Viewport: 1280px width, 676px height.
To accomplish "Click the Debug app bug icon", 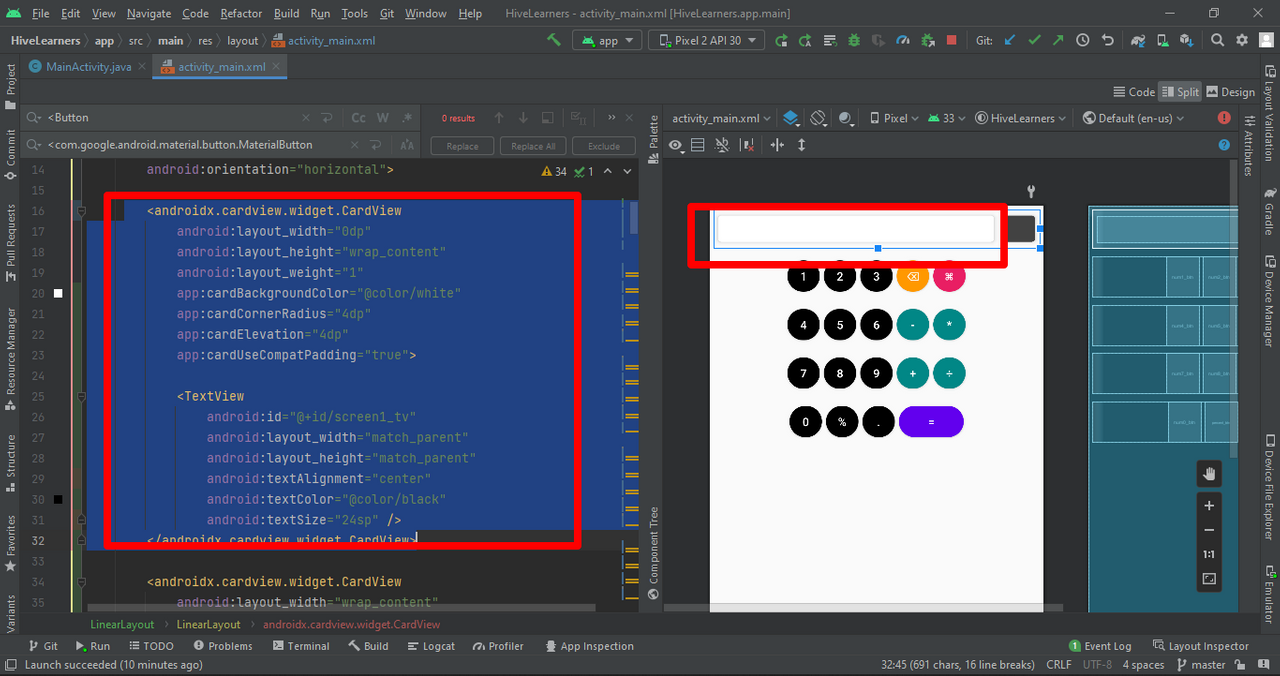I will 854,40.
